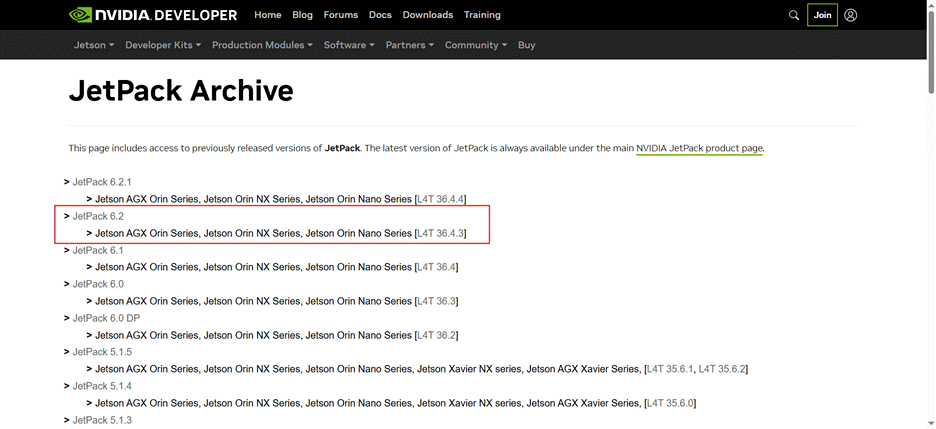The height and width of the screenshot is (429, 936).
Task: Click the NVIDIA Developer logo
Action: [153, 15]
